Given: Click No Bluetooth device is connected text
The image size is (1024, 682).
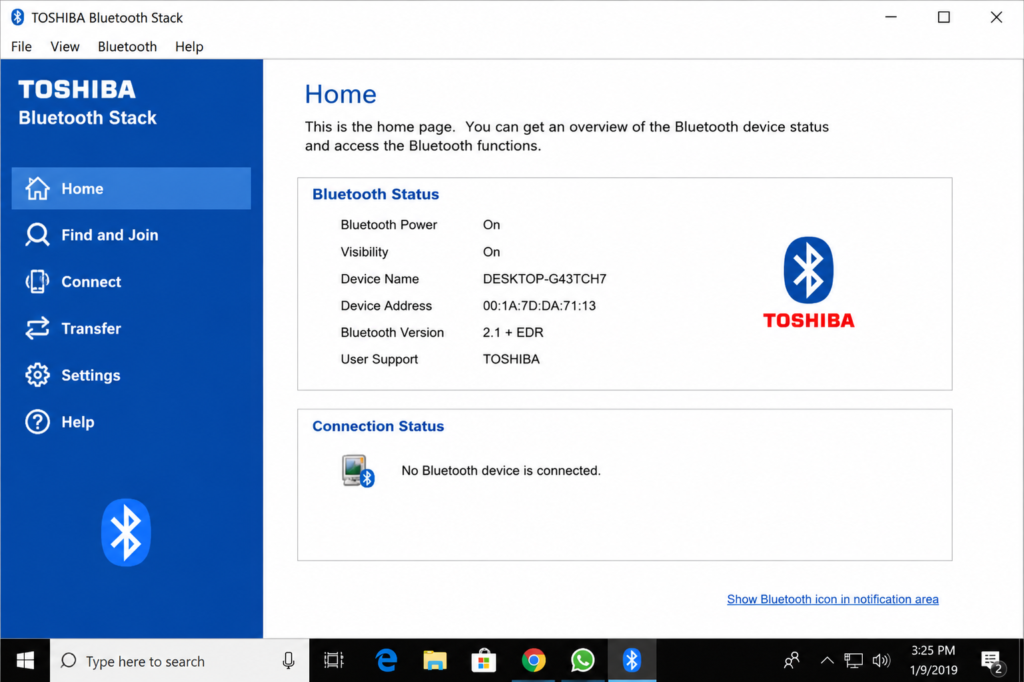Looking at the screenshot, I should [501, 470].
